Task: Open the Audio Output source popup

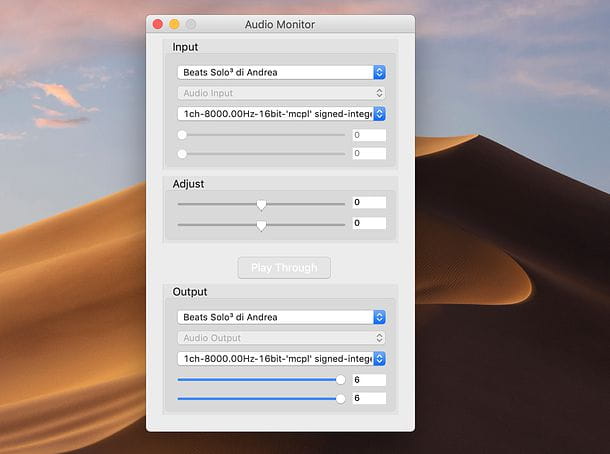Action: pyautogui.click(x=281, y=338)
